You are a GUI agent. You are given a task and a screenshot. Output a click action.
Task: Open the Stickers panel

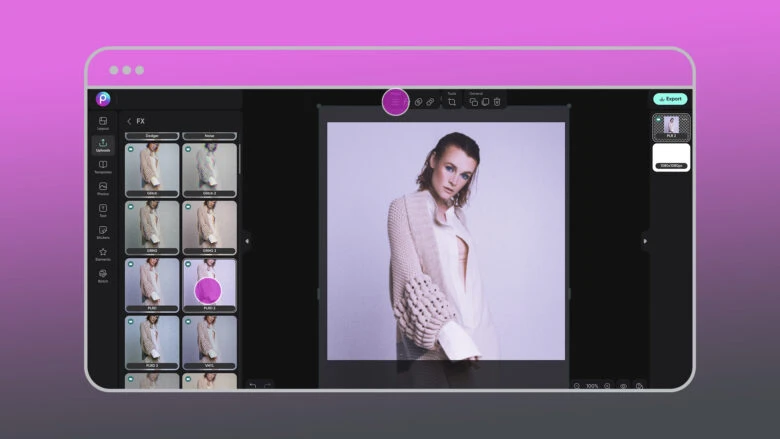(x=103, y=231)
